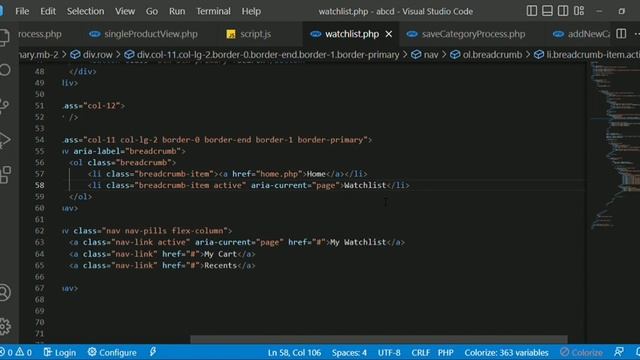Split the editor right

[x=621, y=34]
